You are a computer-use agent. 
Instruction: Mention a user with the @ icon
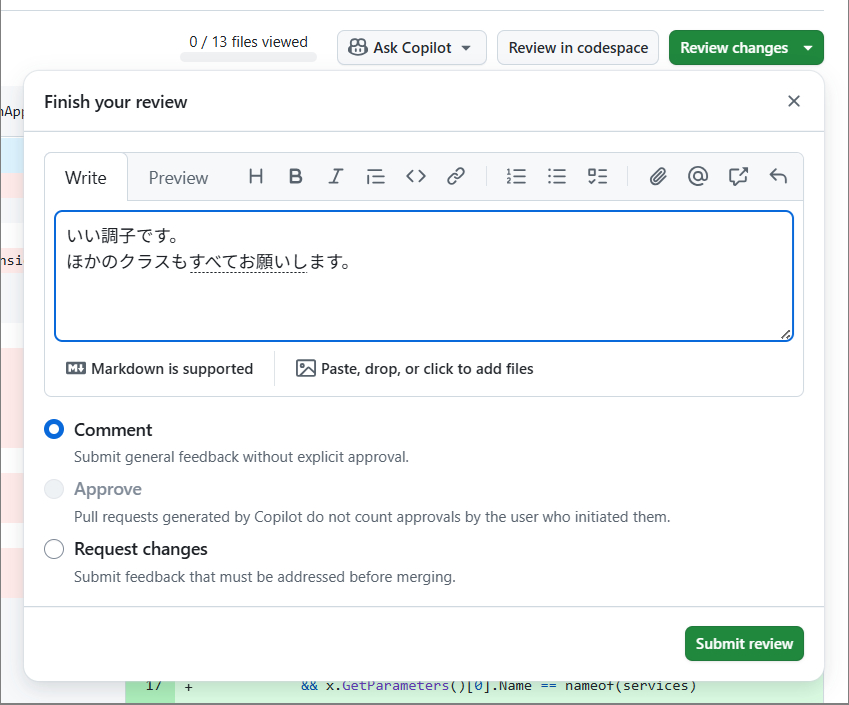coord(698,177)
